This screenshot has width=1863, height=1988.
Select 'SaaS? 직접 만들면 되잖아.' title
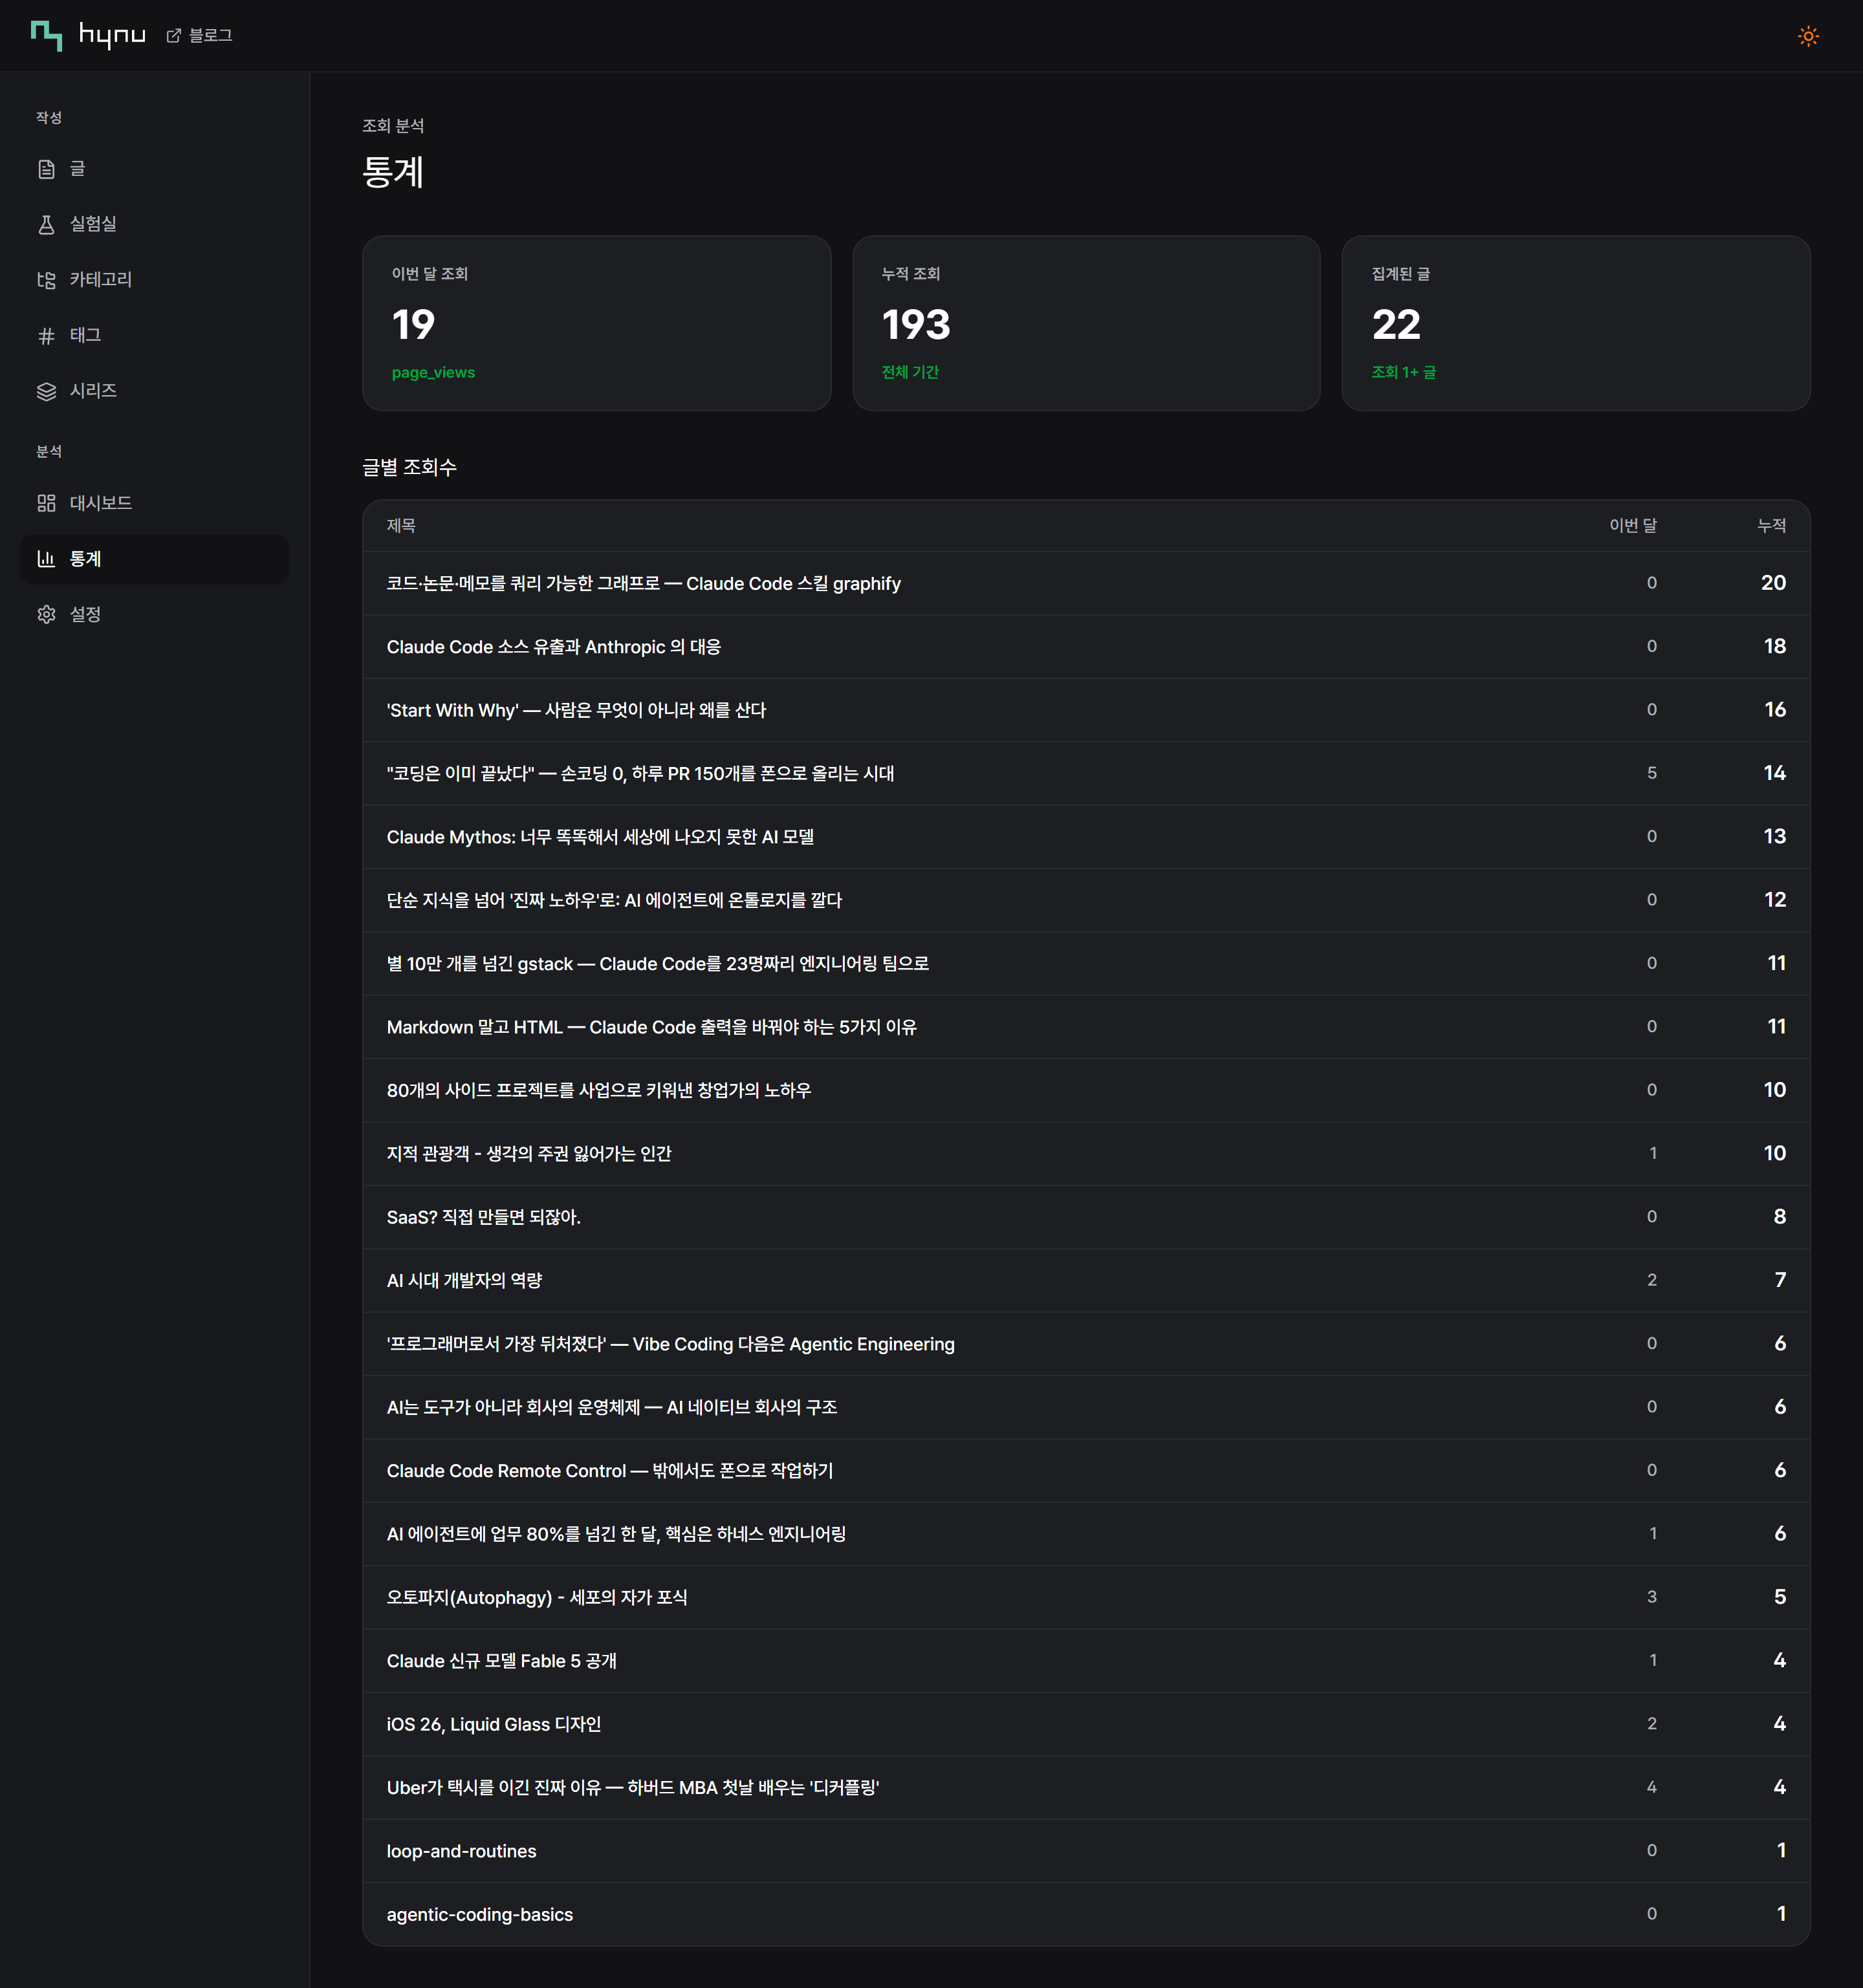[x=484, y=1217]
